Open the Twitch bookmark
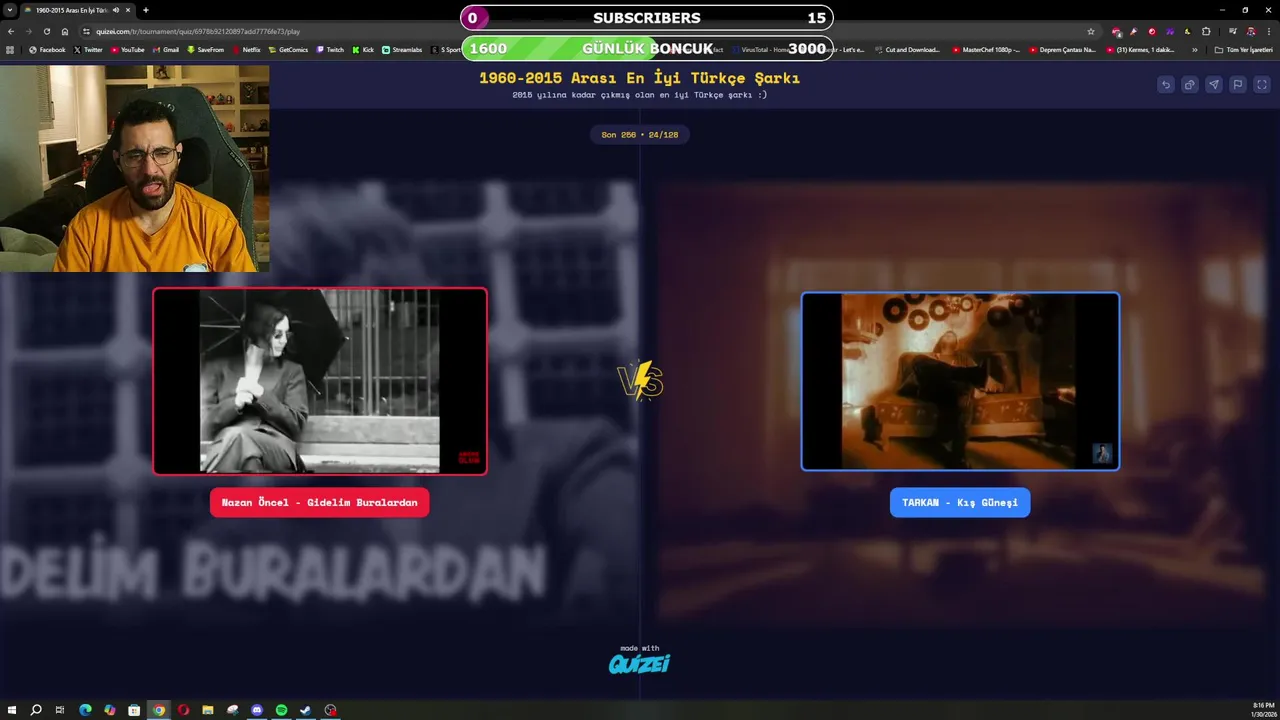Screen dimensions: 1280x720 tap(330, 49)
